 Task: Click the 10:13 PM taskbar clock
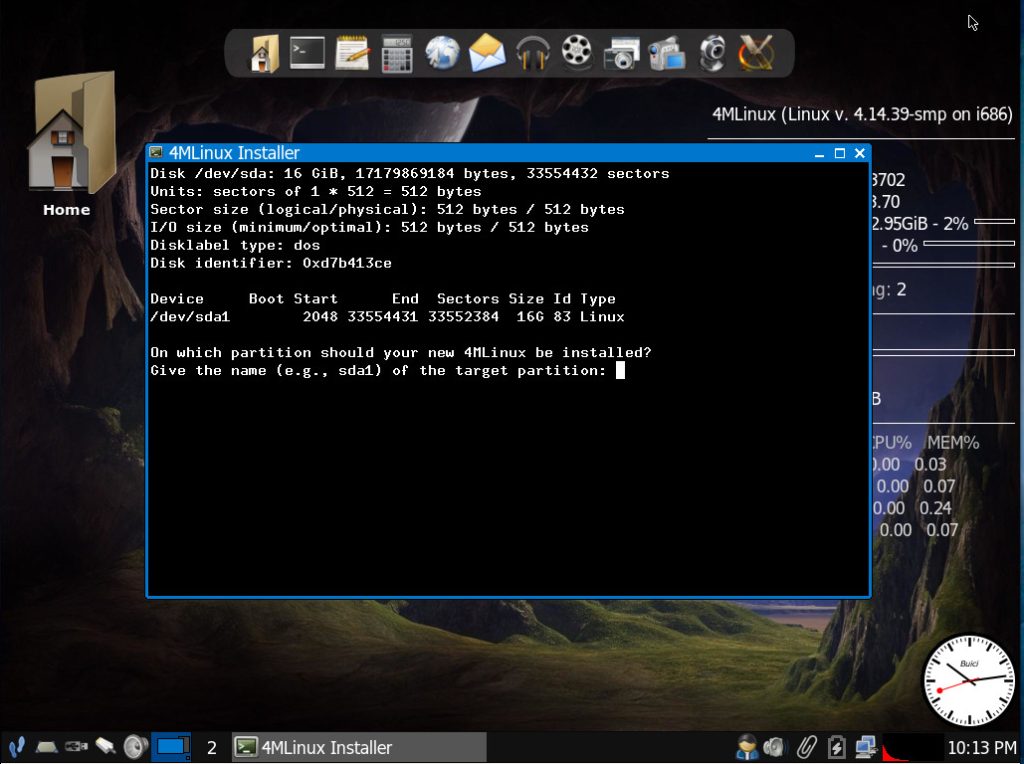tap(981, 747)
